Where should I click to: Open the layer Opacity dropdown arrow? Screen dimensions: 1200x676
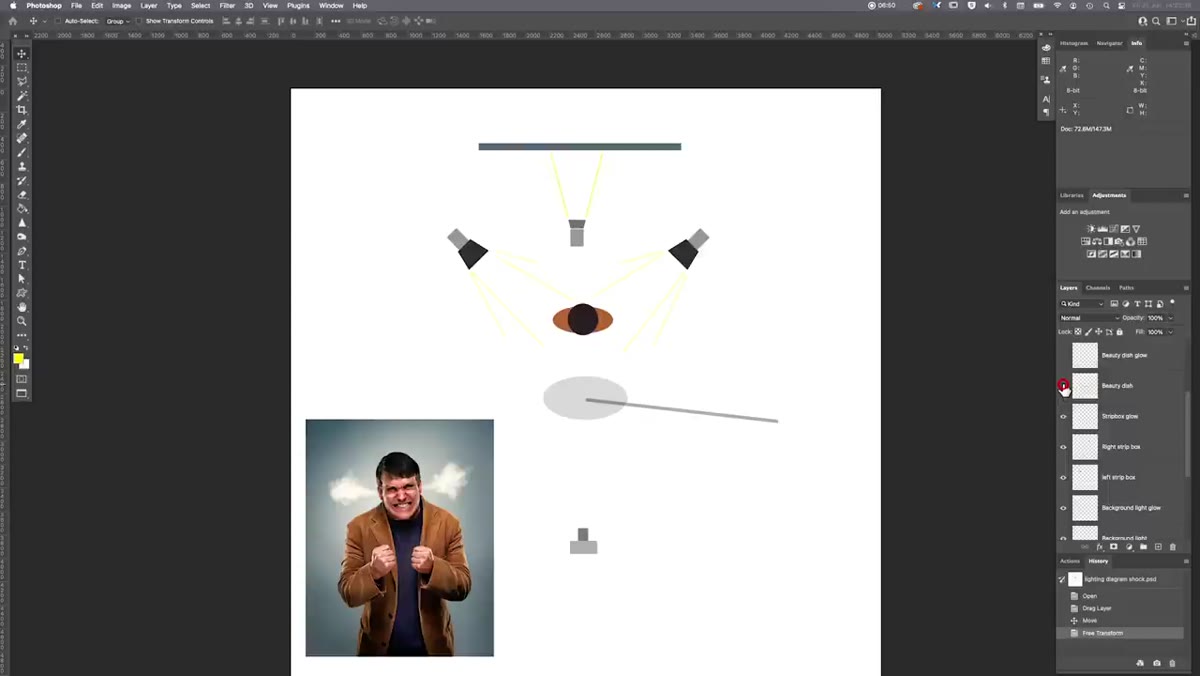click(x=1171, y=318)
